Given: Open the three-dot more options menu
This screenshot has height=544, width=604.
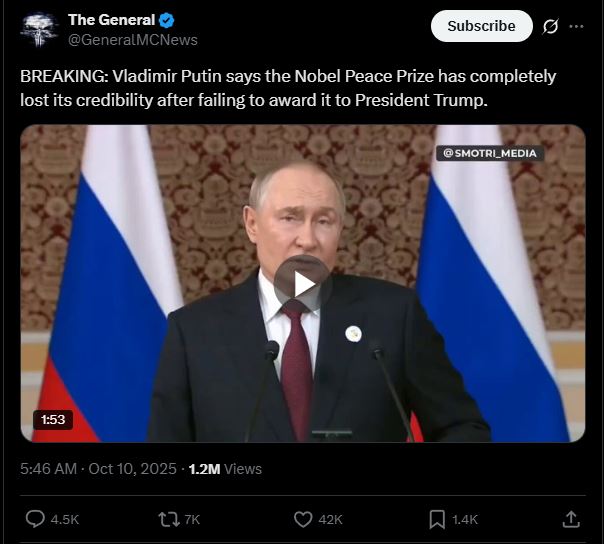Looking at the screenshot, I should tap(576, 27).
